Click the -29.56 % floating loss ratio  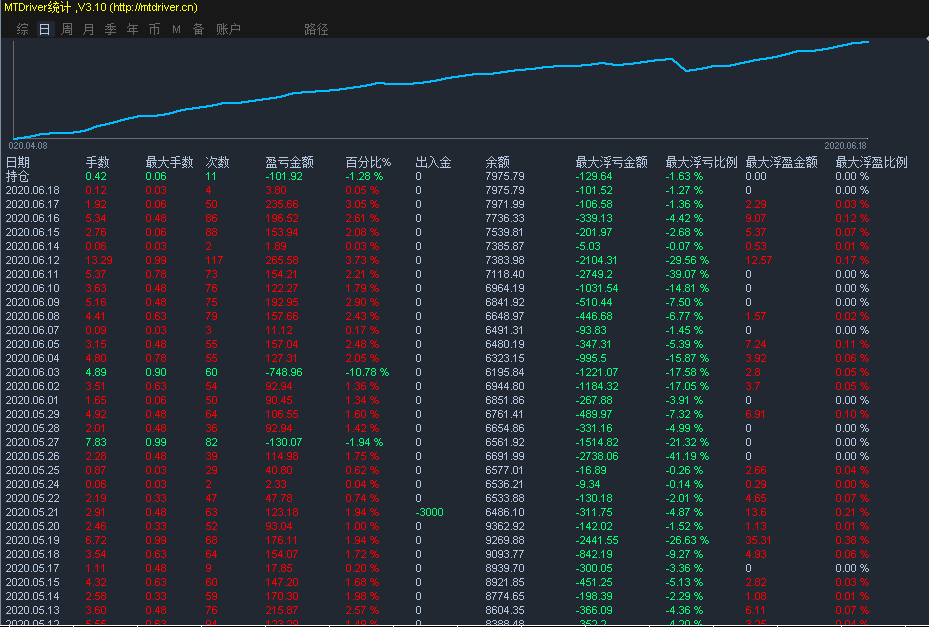pyautogui.click(x=687, y=260)
